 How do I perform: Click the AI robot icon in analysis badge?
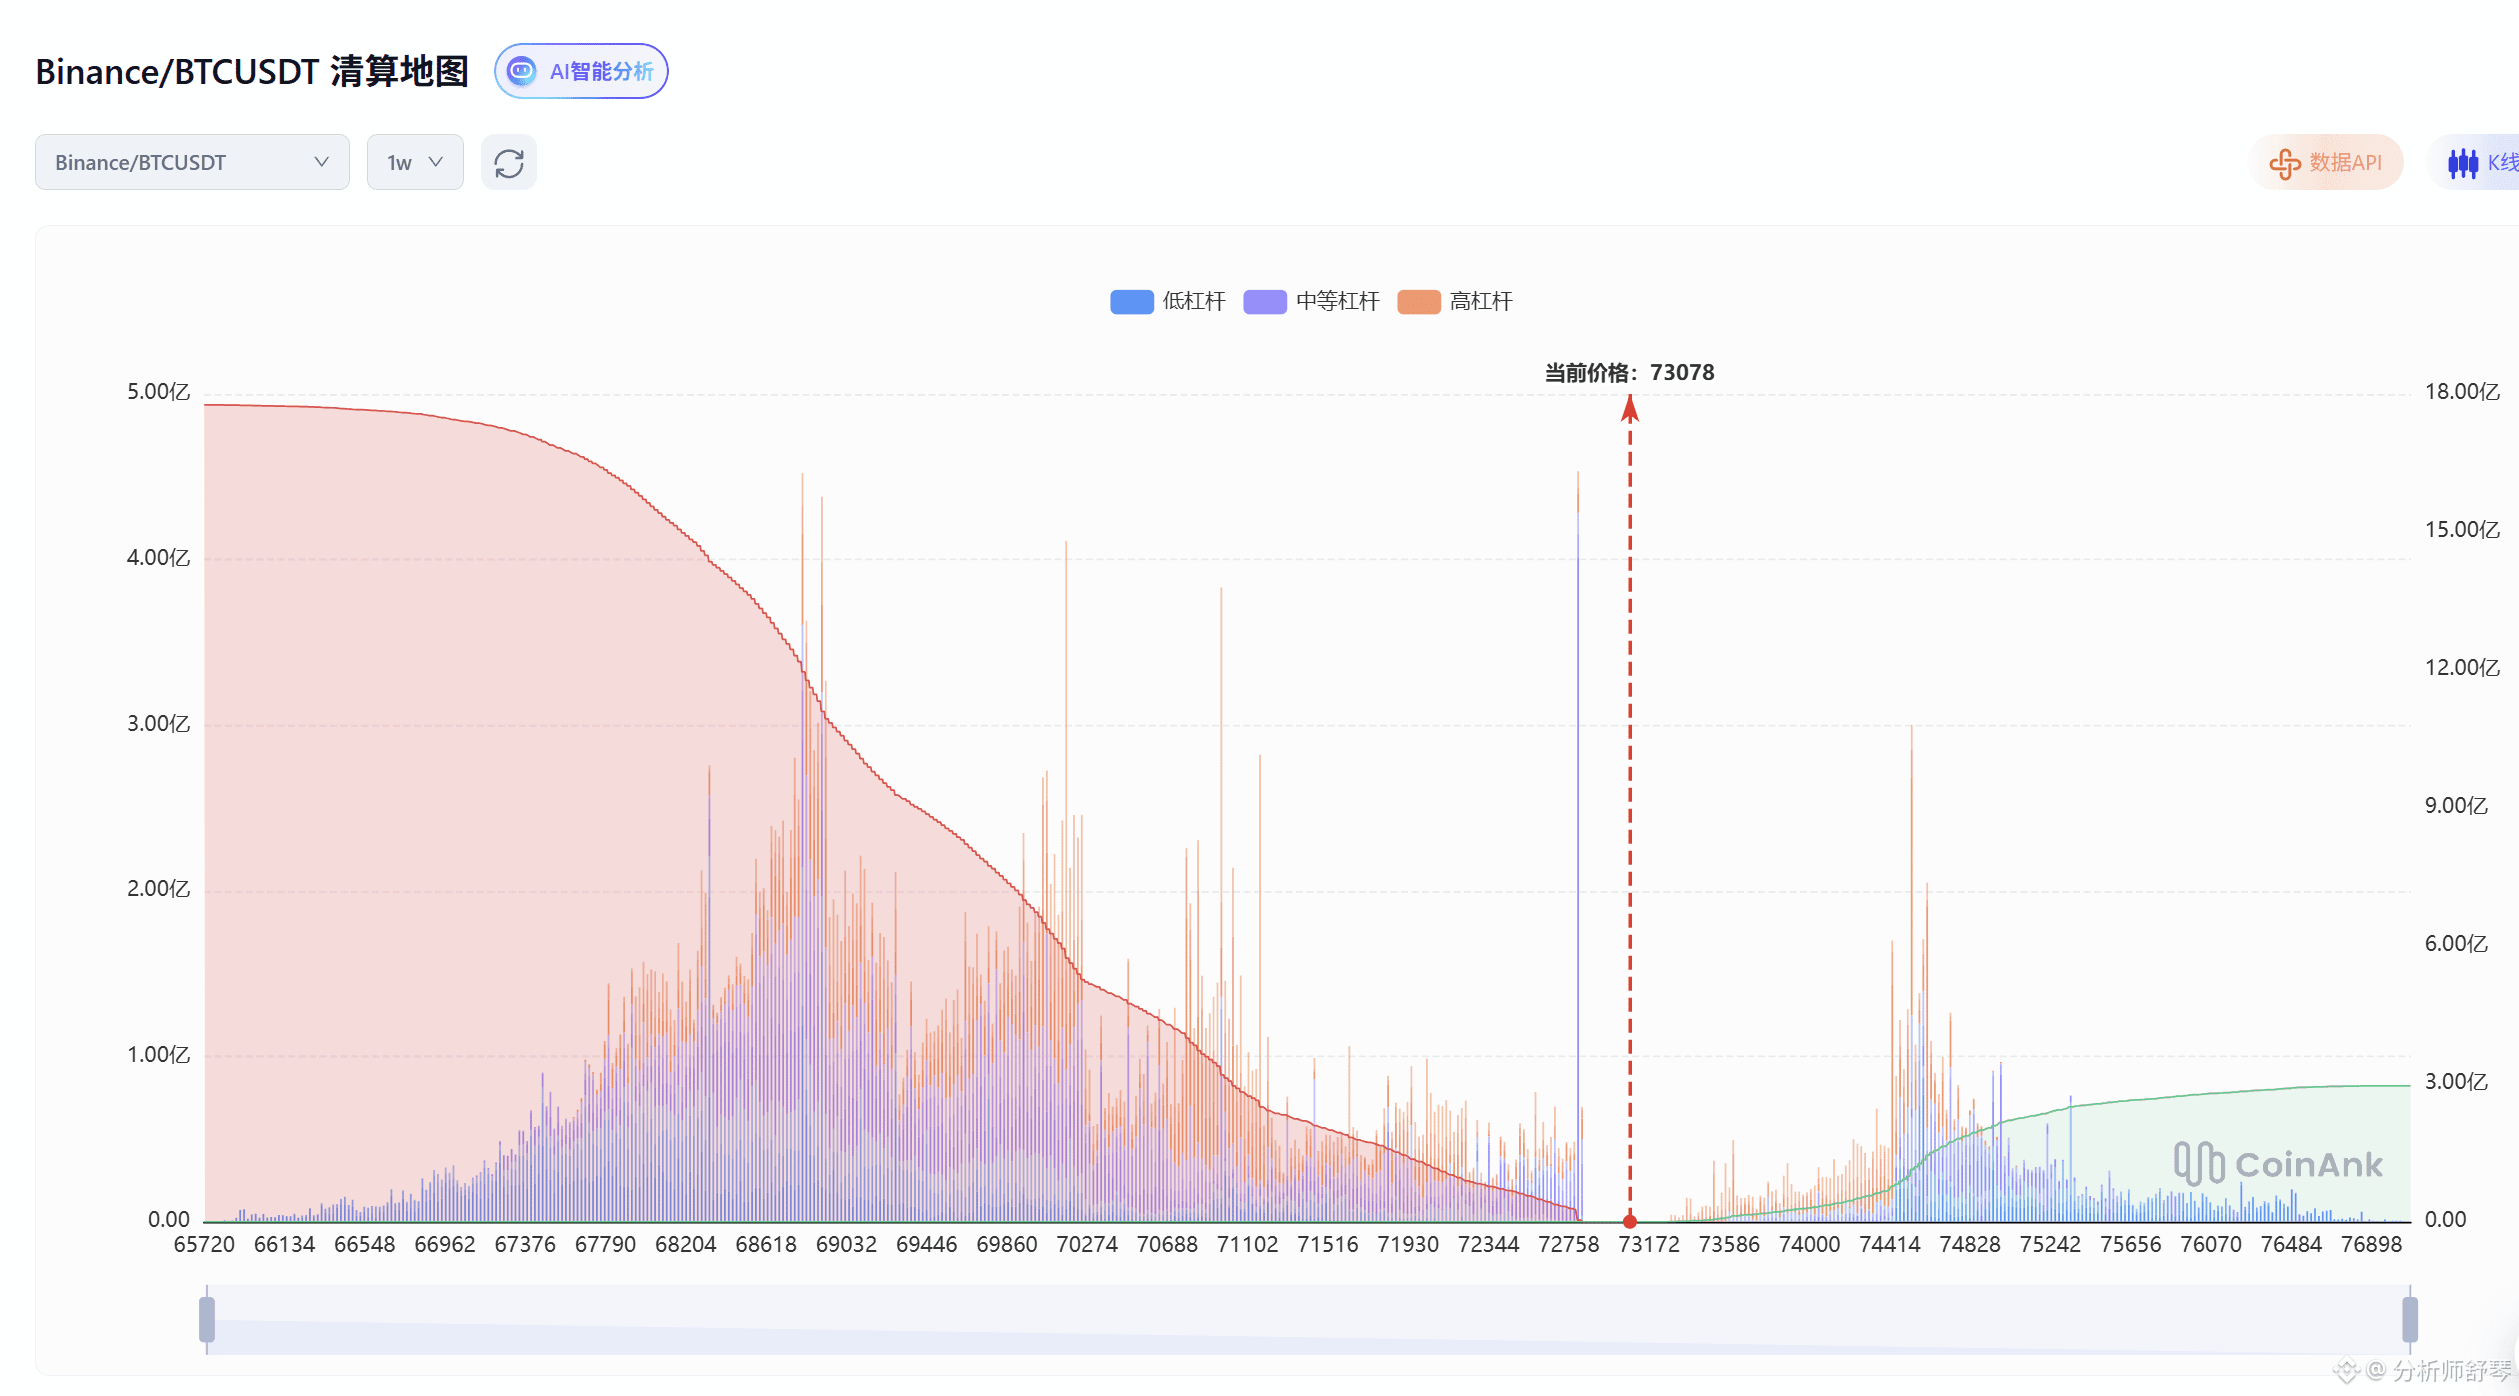click(521, 71)
